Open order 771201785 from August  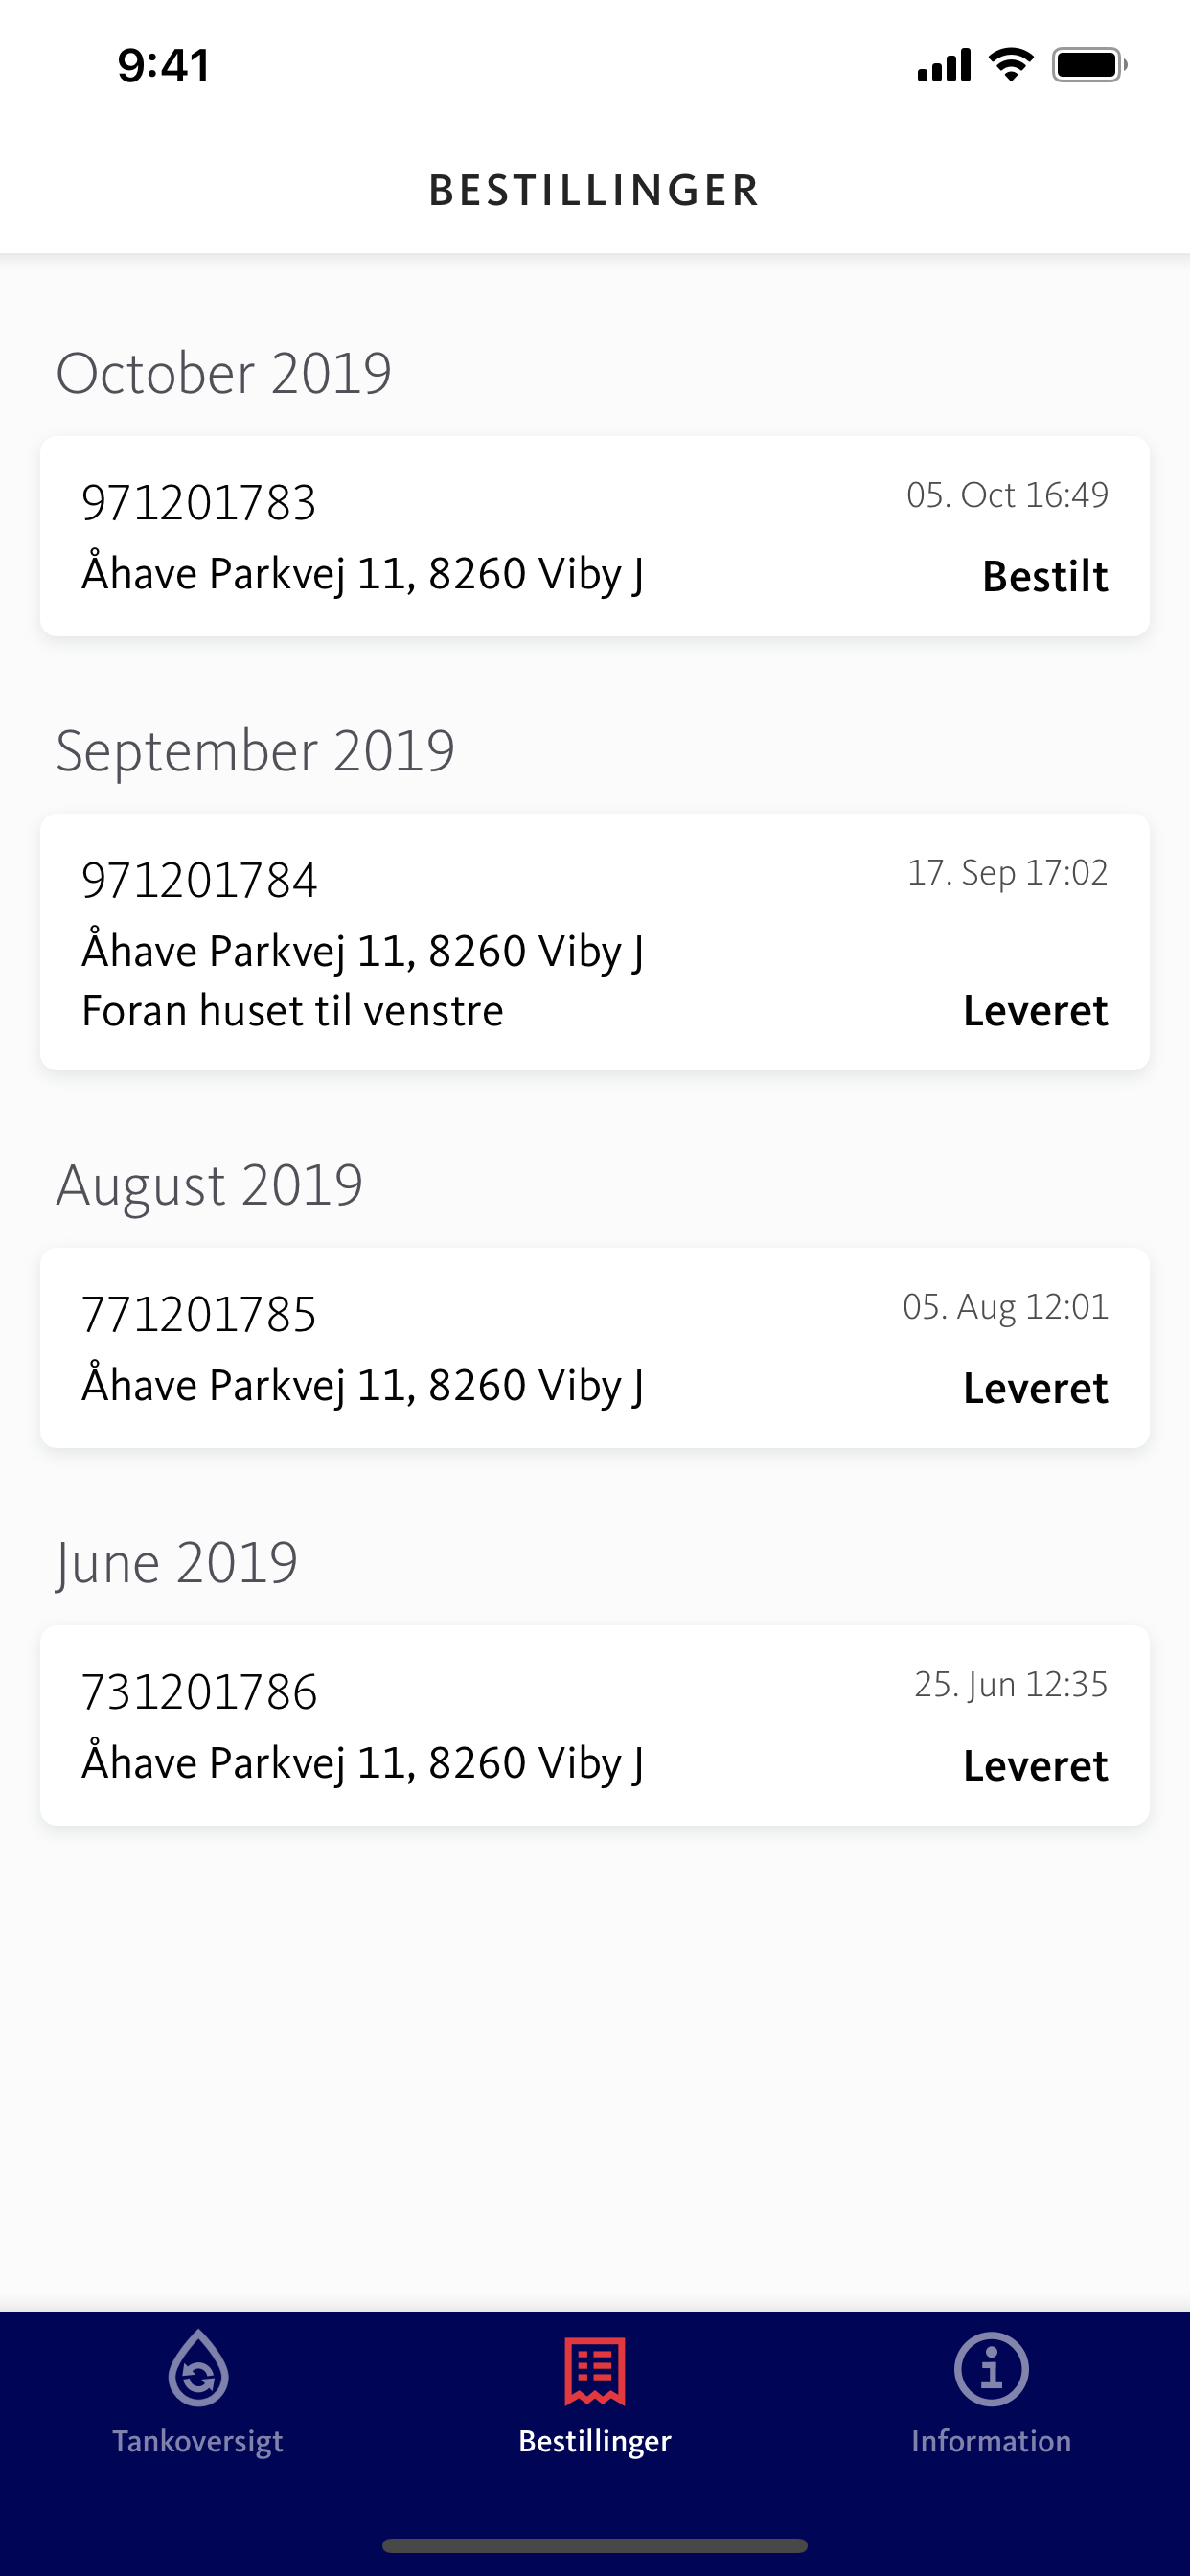click(x=595, y=1348)
